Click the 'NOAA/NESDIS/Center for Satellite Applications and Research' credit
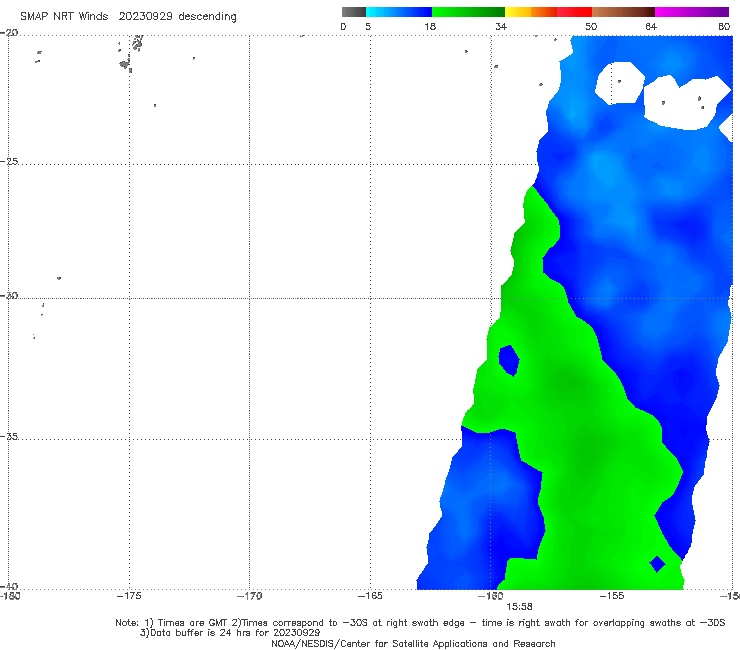 pos(413,643)
